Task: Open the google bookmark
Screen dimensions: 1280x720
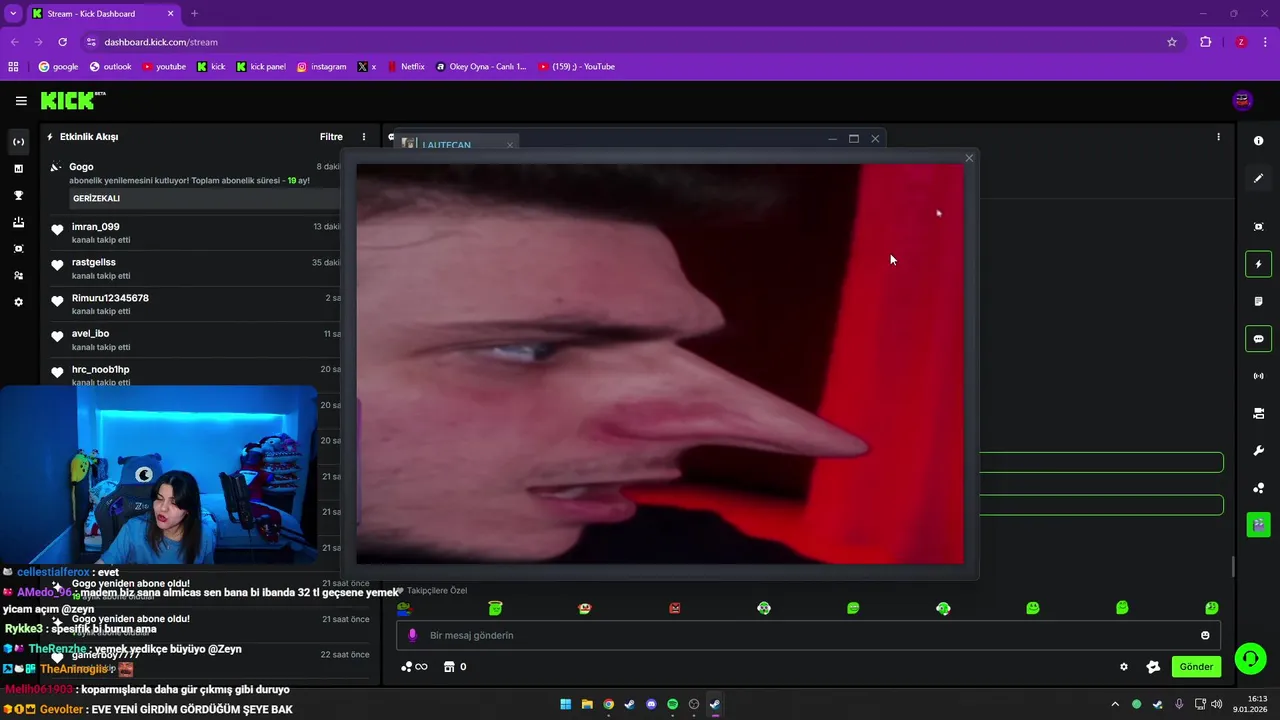Action: coord(58,67)
